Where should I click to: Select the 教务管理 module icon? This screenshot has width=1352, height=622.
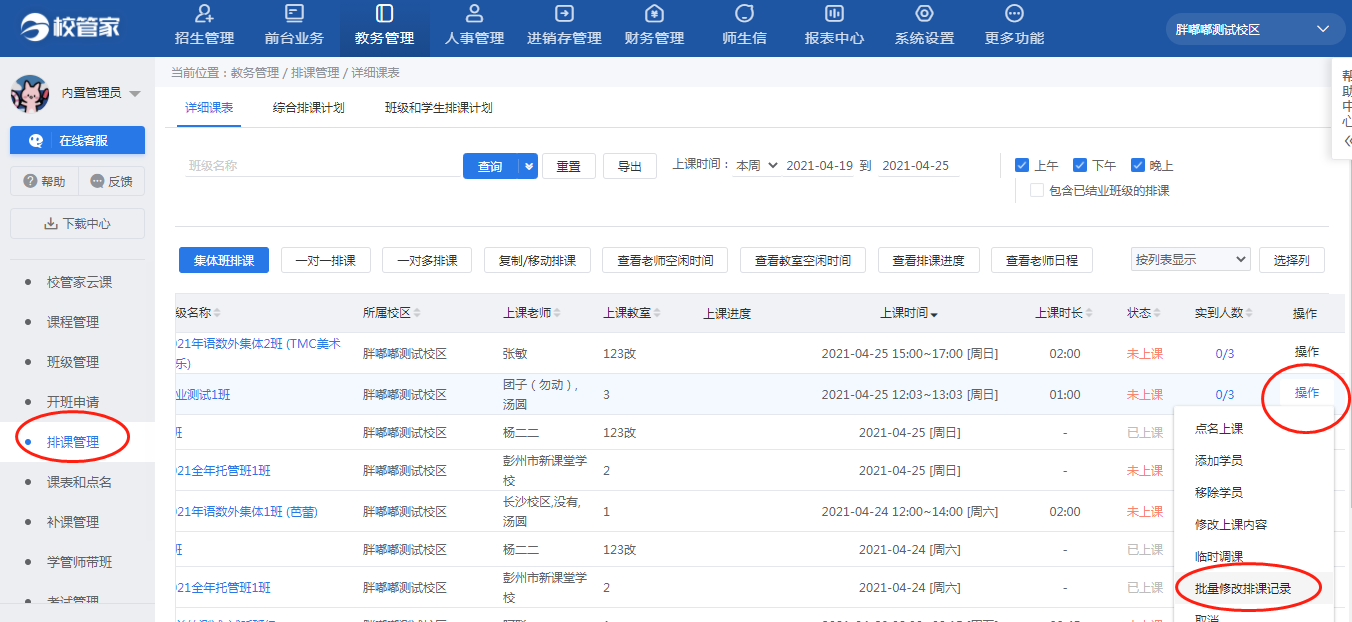coord(384,14)
